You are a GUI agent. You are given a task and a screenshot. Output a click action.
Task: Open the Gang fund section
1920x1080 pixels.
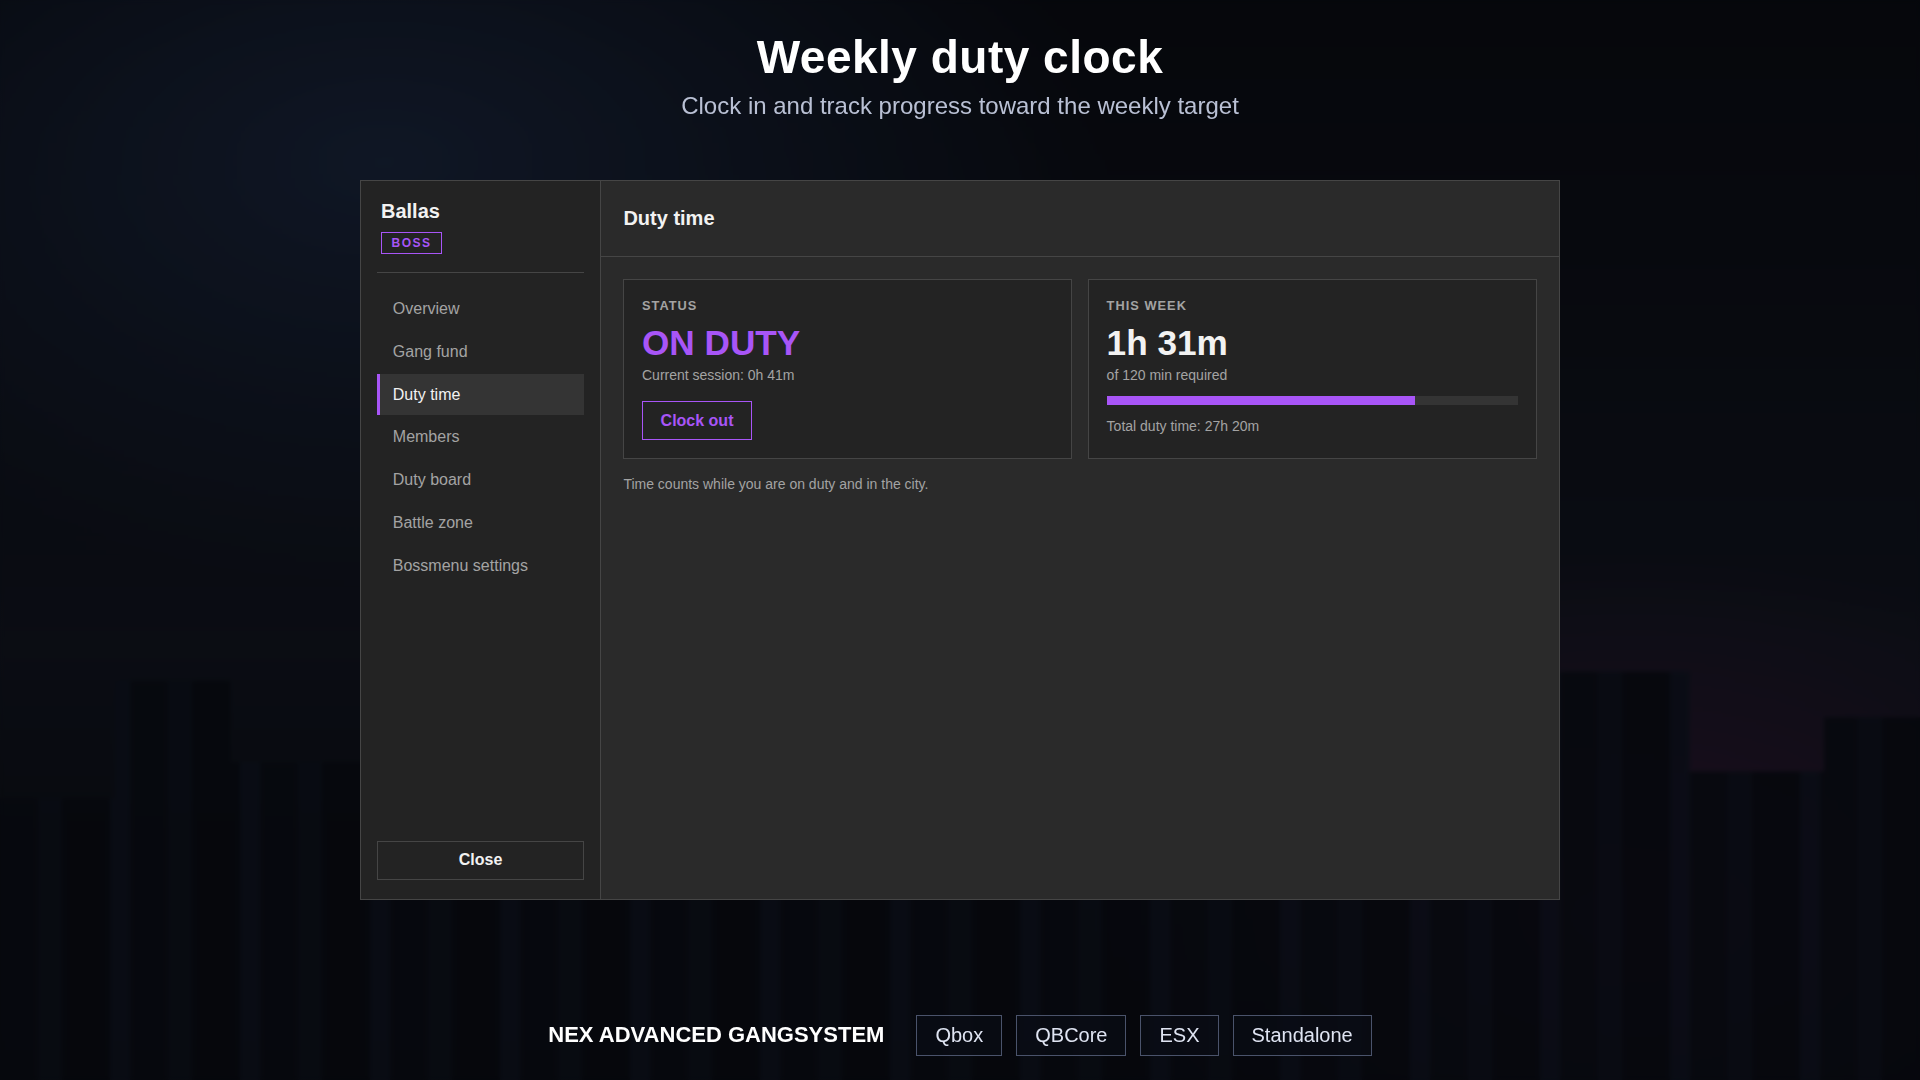tap(480, 352)
